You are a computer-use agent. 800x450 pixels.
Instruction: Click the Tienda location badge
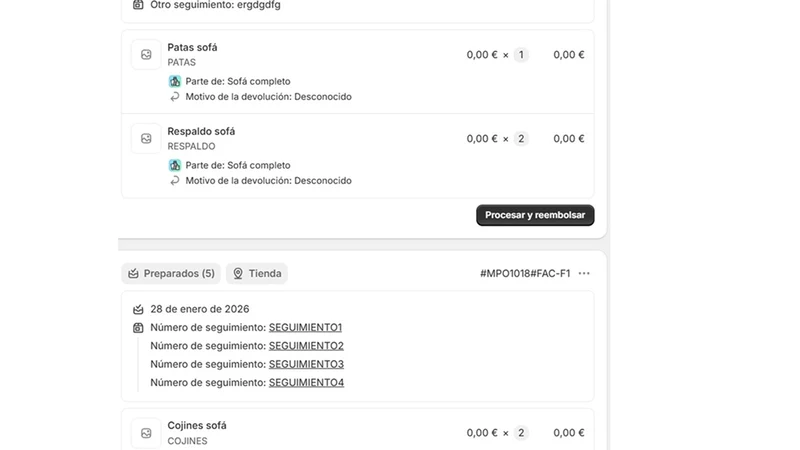pos(257,273)
